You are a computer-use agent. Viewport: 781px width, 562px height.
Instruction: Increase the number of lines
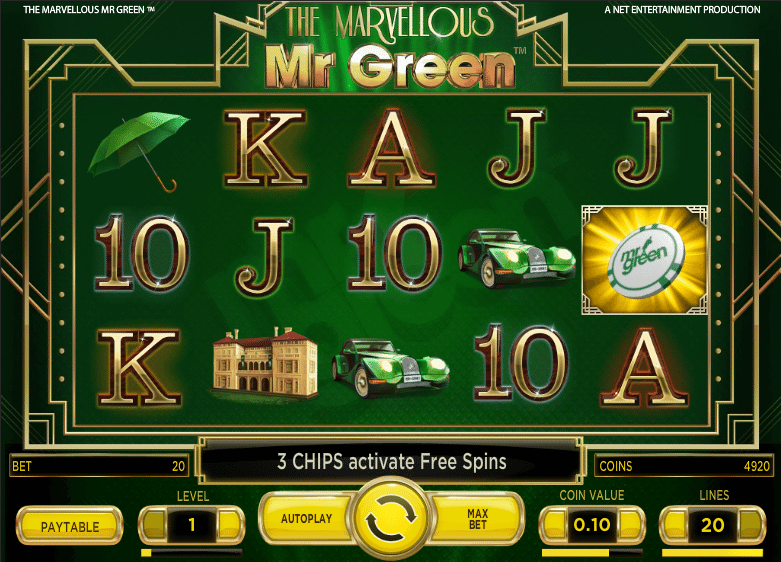tap(751, 525)
